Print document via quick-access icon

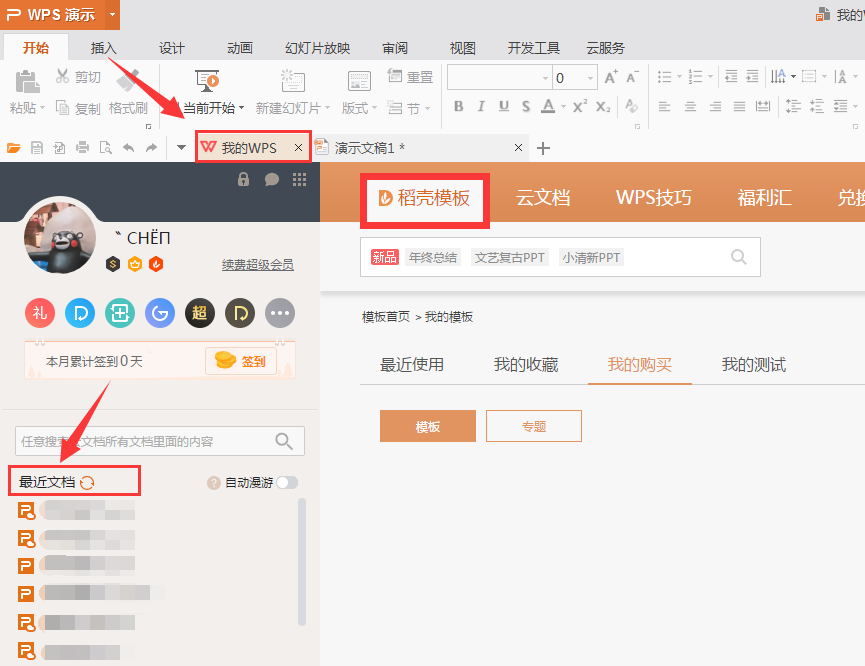(83, 147)
